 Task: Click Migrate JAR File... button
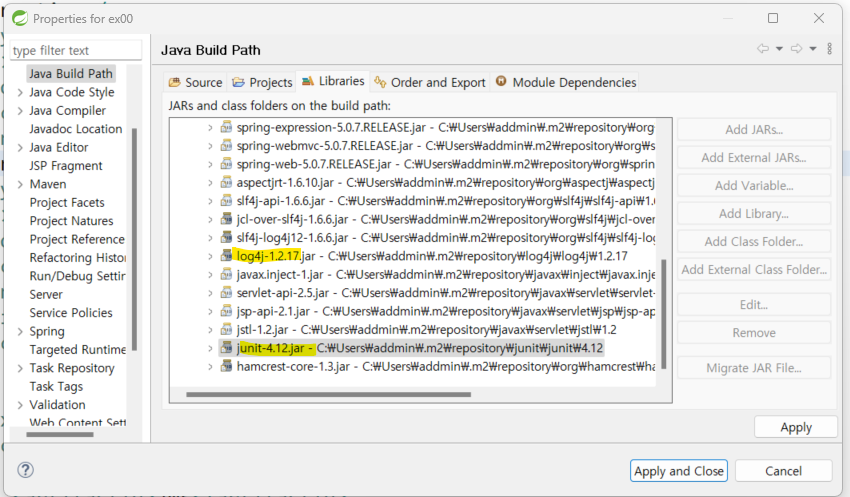pyautogui.click(x=754, y=368)
